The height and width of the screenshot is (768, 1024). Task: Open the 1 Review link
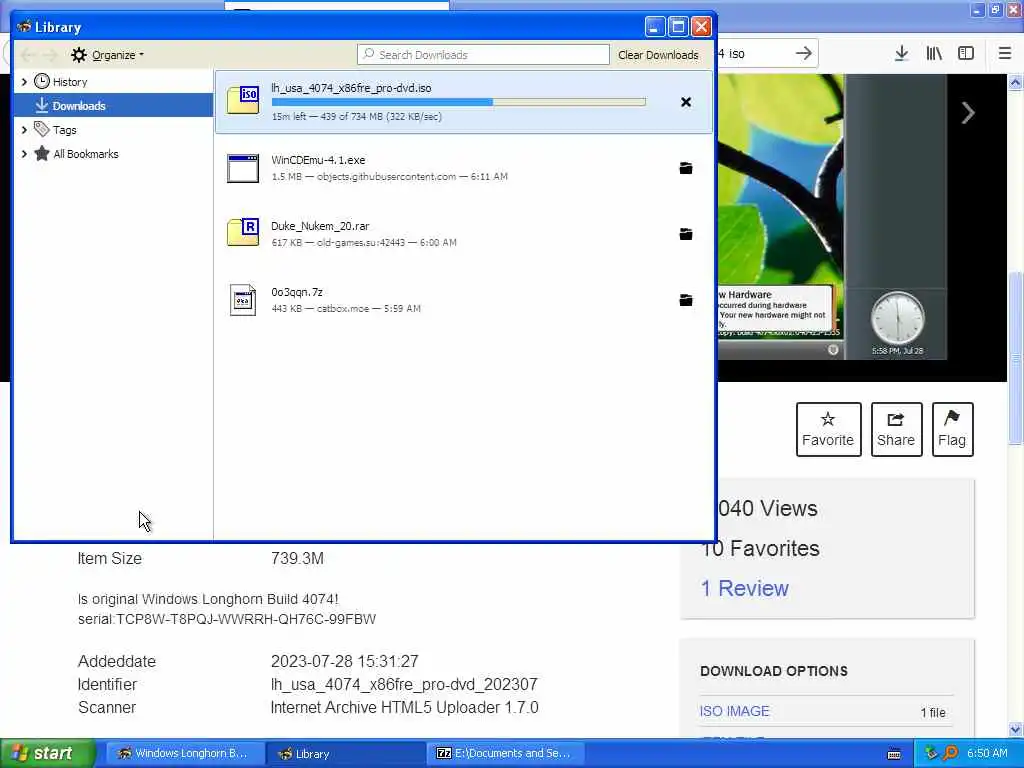click(744, 588)
